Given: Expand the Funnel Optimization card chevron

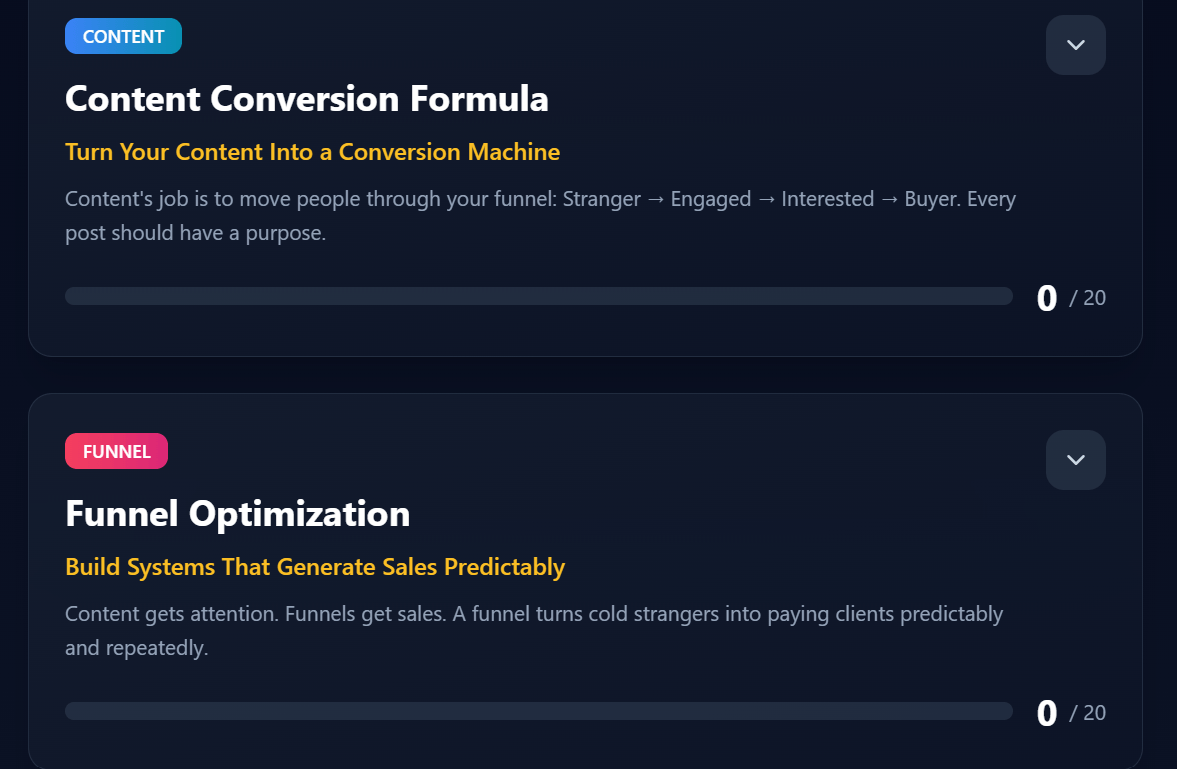Looking at the screenshot, I should (1075, 460).
